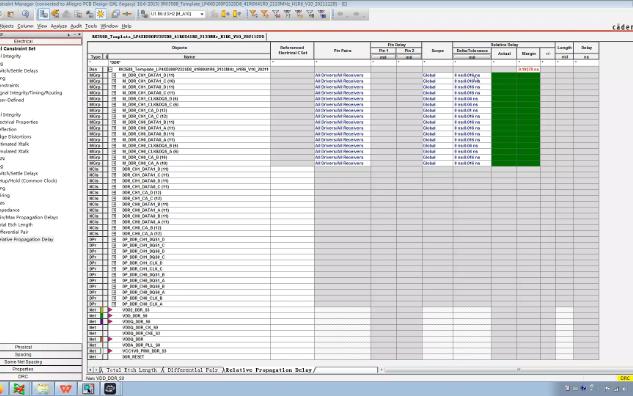Click the WPS Office icon in the taskbar

click(66, 388)
